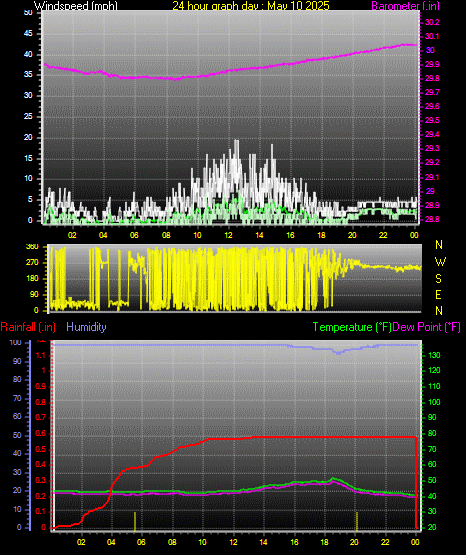466x555 pixels.
Task: Click the S compass label
Action: tap(438, 279)
